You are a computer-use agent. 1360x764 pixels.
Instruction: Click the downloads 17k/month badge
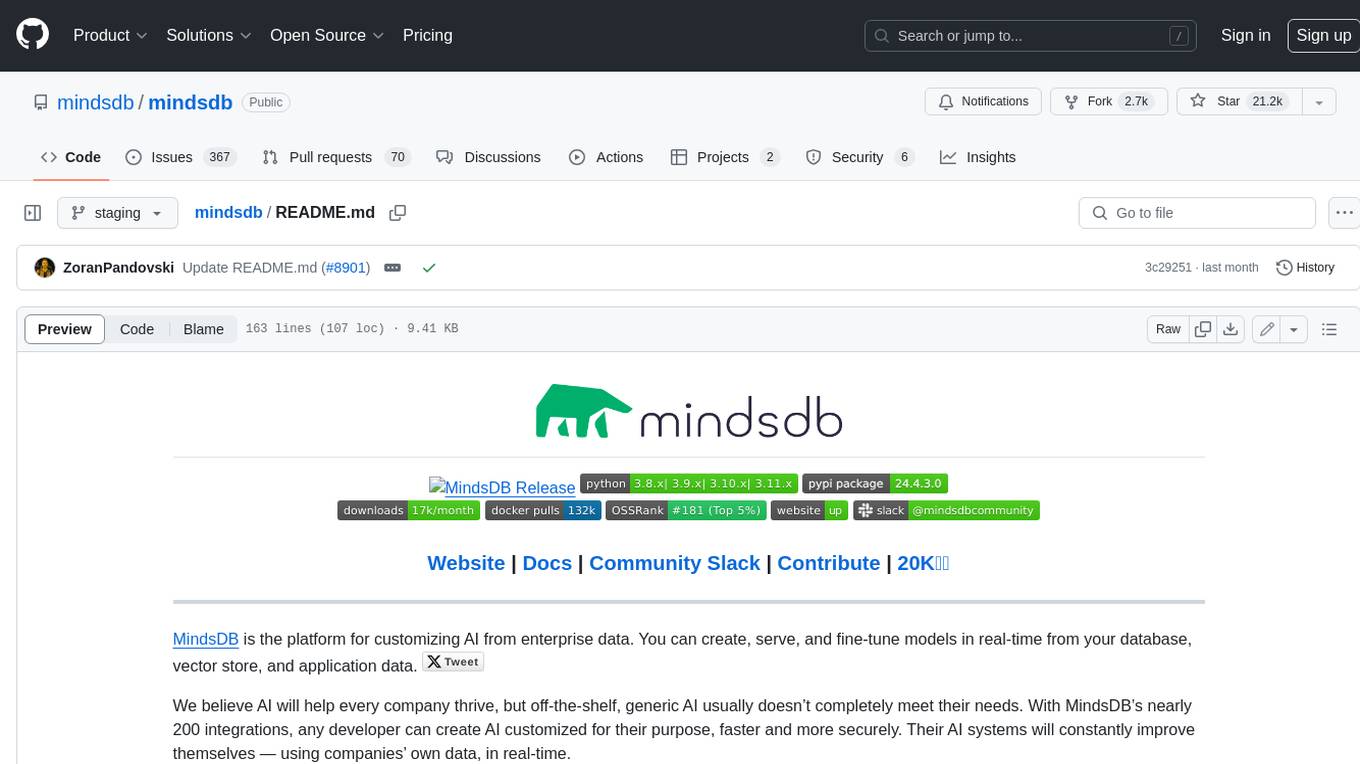408,510
